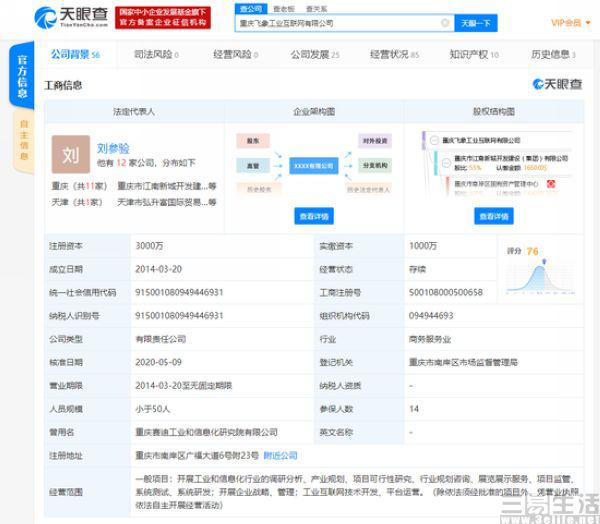Image resolution: width=600 pixels, height=524 pixels.
Task: Open the 附近公司 link
Action: coord(280,455)
